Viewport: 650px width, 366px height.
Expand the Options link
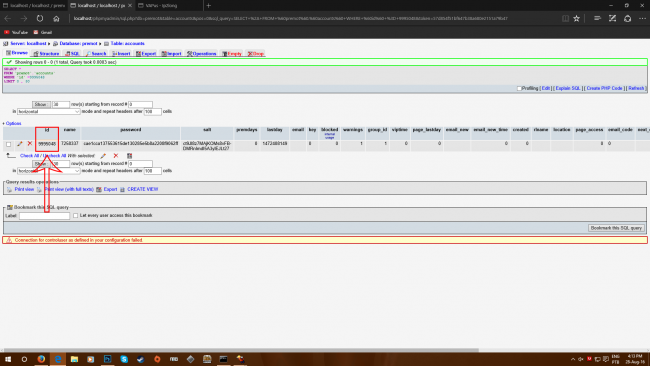coord(13,123)
